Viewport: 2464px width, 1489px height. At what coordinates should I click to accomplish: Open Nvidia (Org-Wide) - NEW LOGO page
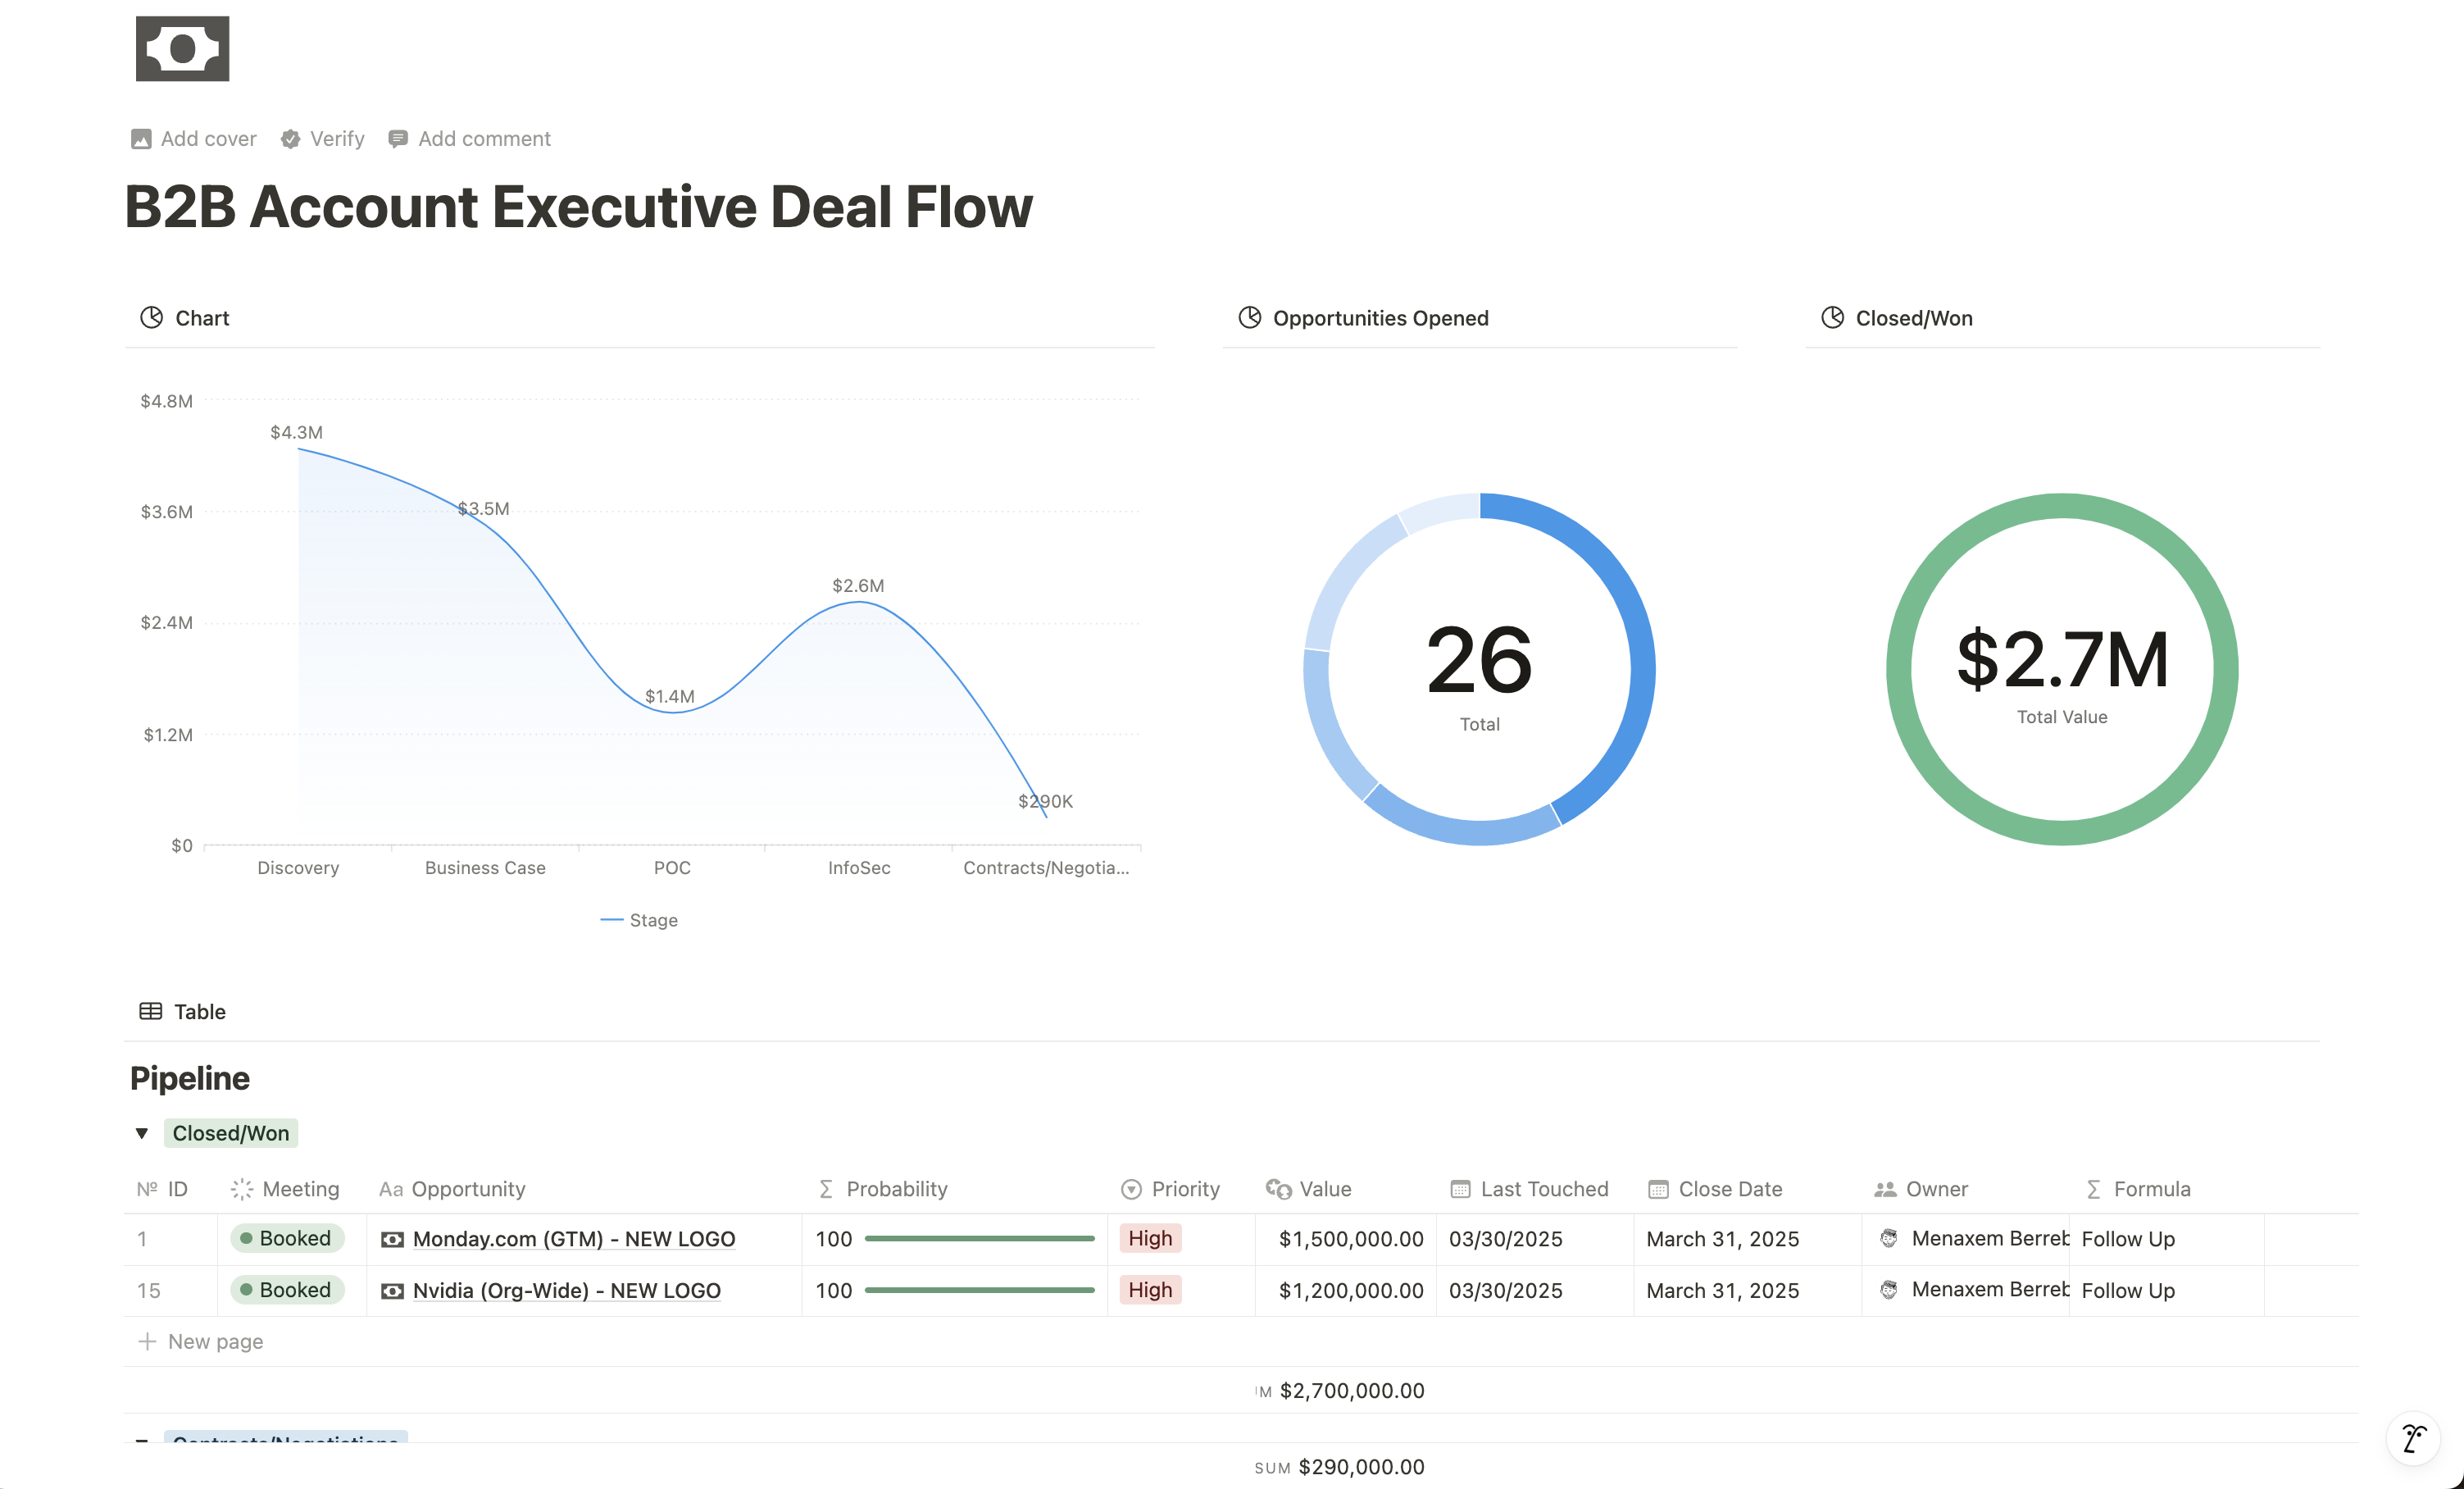pos(566,1290)
